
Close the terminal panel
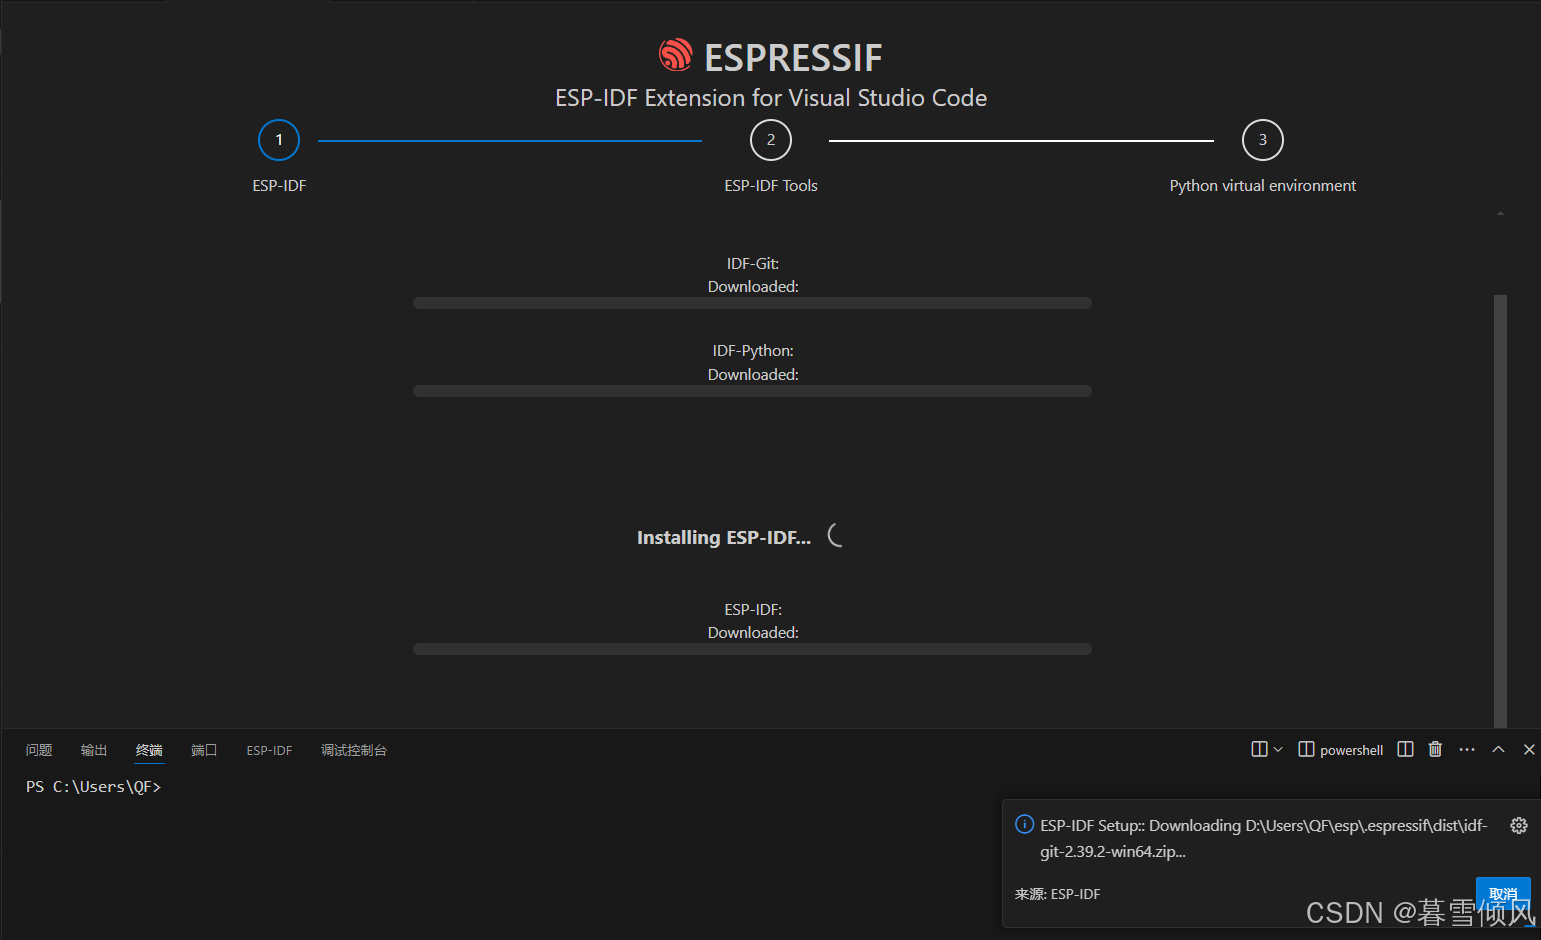(1529, 749)
